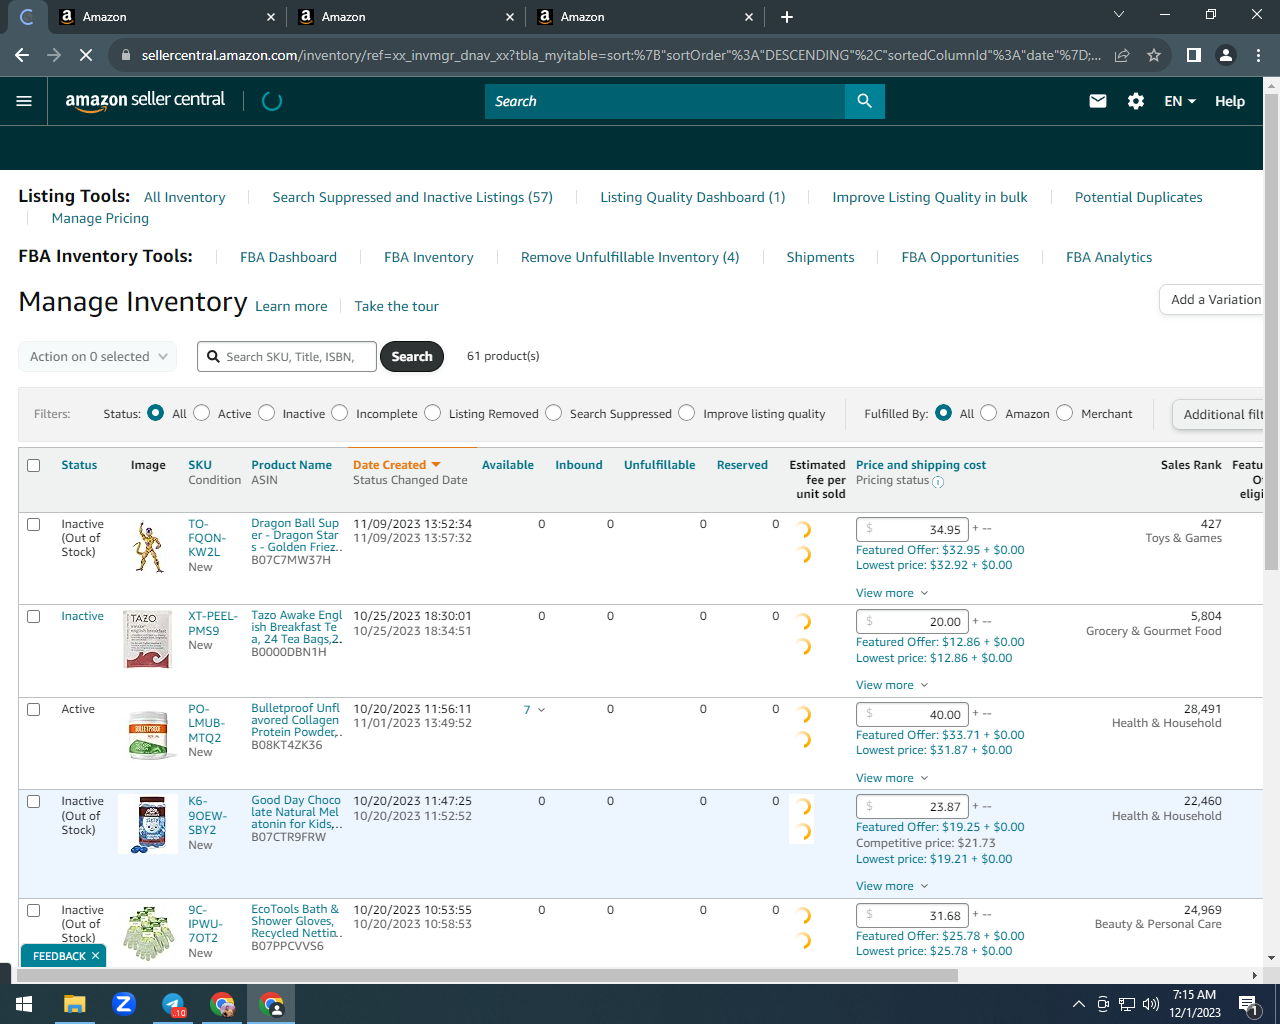This screenshot has width=1280, height=1024.
Task: Select the Active status radio button
Action: click(202, 413)
